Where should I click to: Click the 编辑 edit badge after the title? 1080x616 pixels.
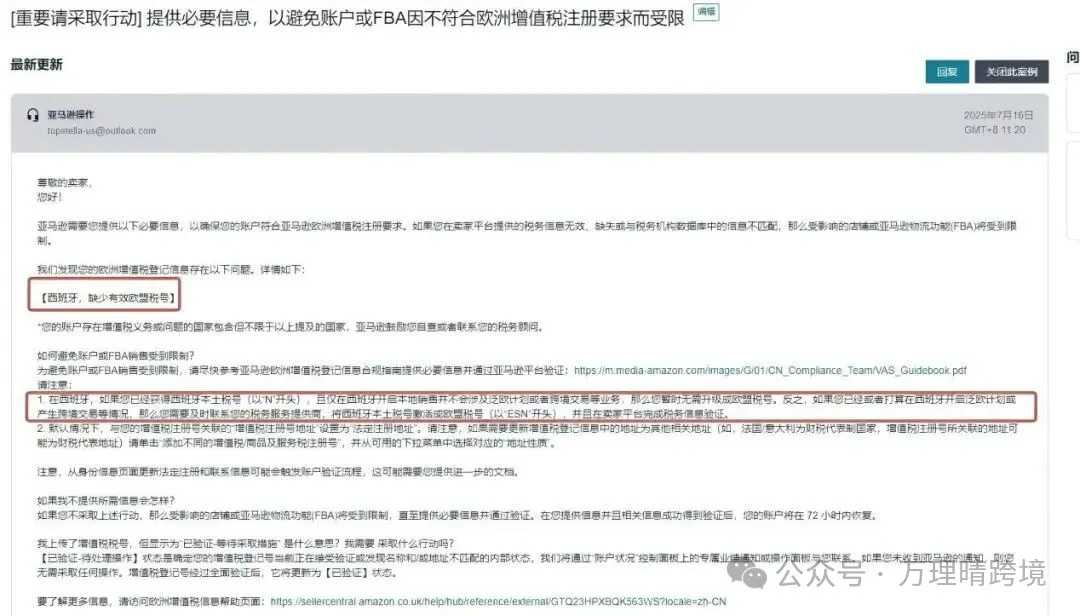click(x=706, y=12)
